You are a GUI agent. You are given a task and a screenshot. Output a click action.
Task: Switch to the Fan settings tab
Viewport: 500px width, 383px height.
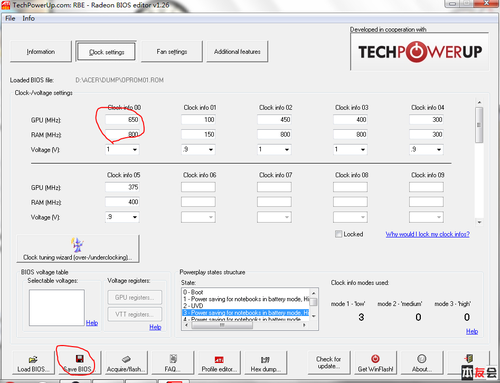tap(172, 52)
